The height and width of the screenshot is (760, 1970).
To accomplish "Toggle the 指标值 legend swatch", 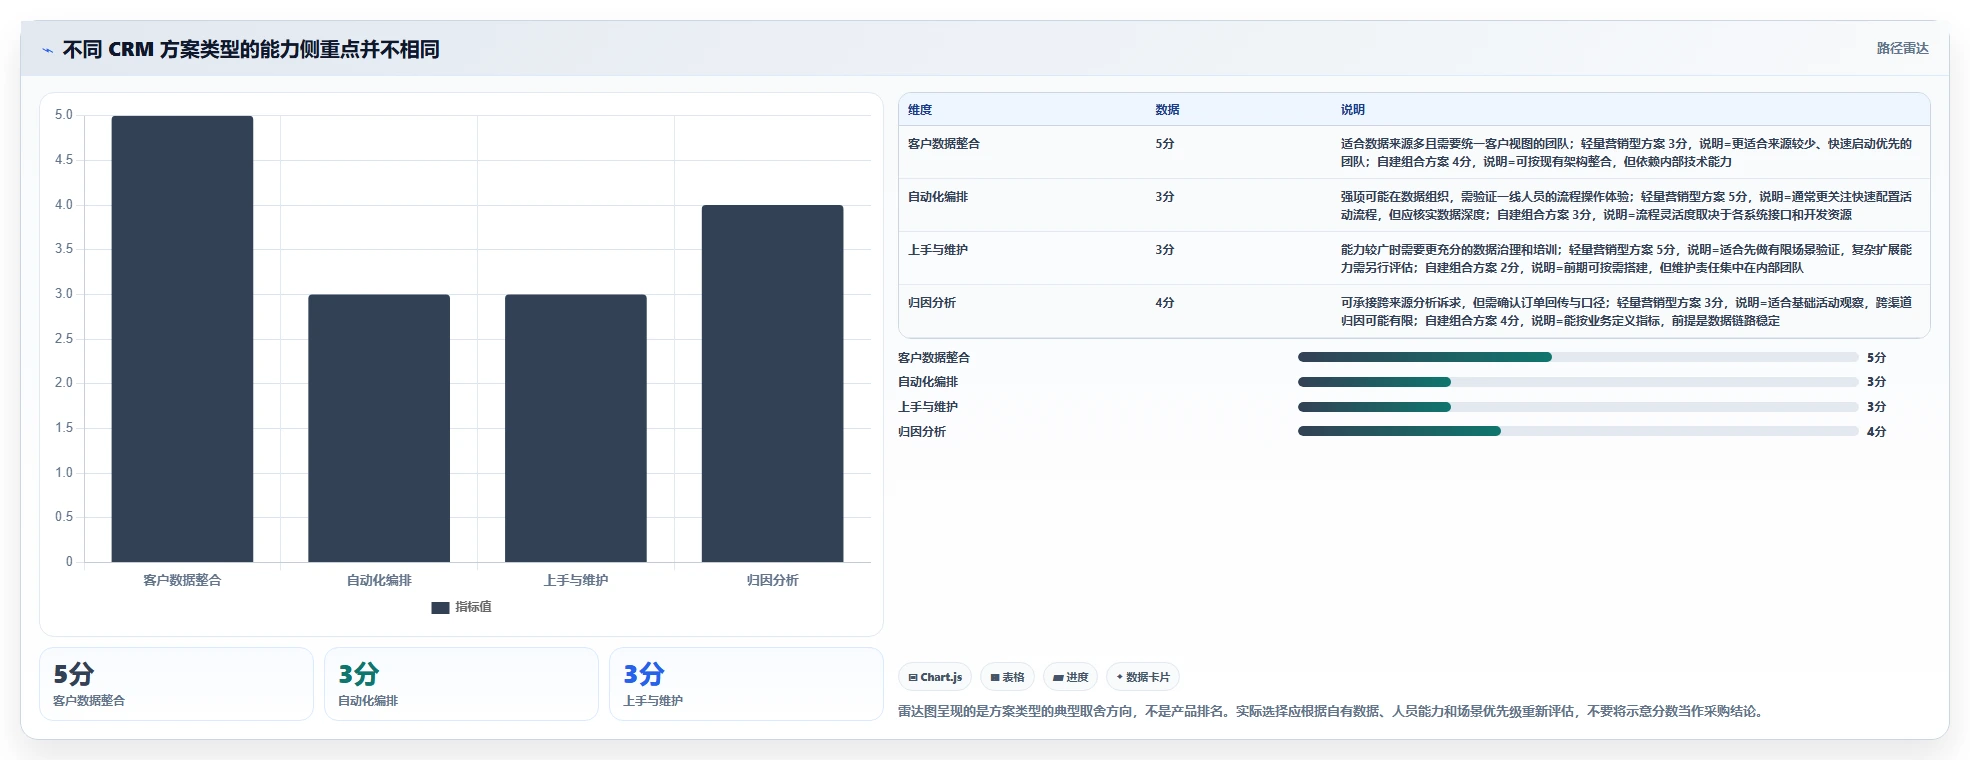I will click(440, 608).
